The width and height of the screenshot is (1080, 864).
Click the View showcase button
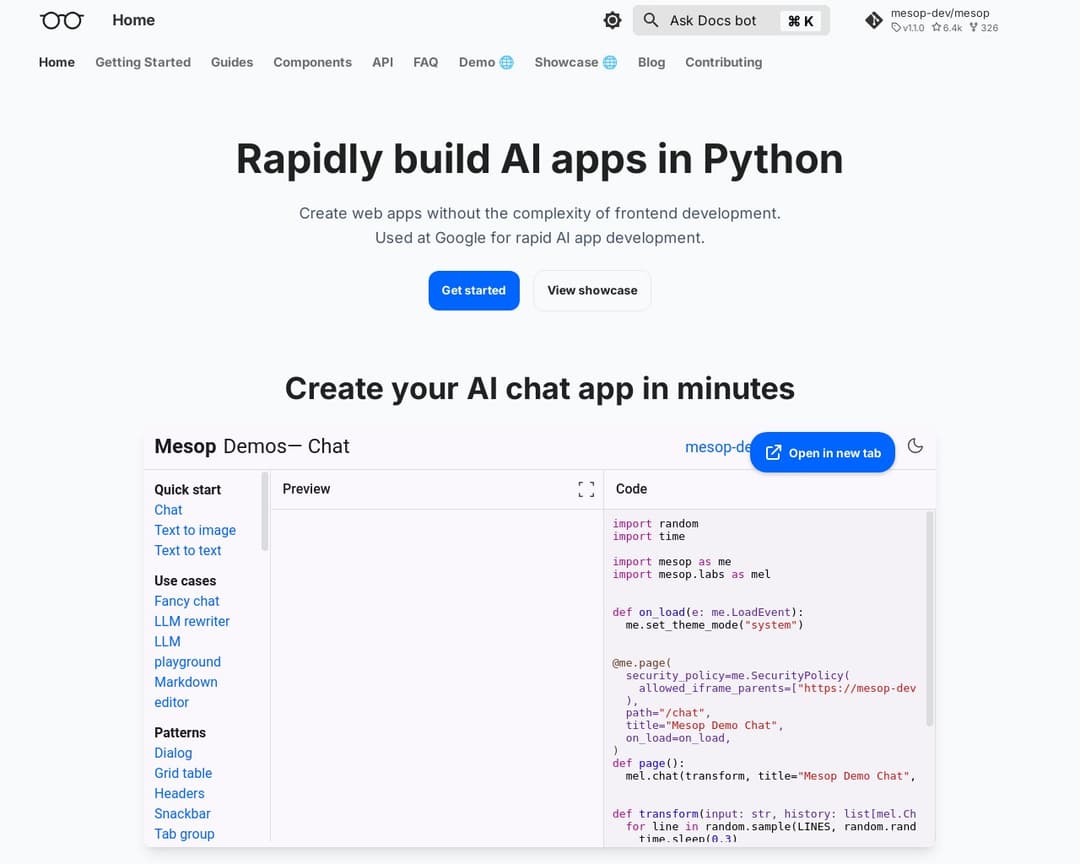click(x=592, y=290)
